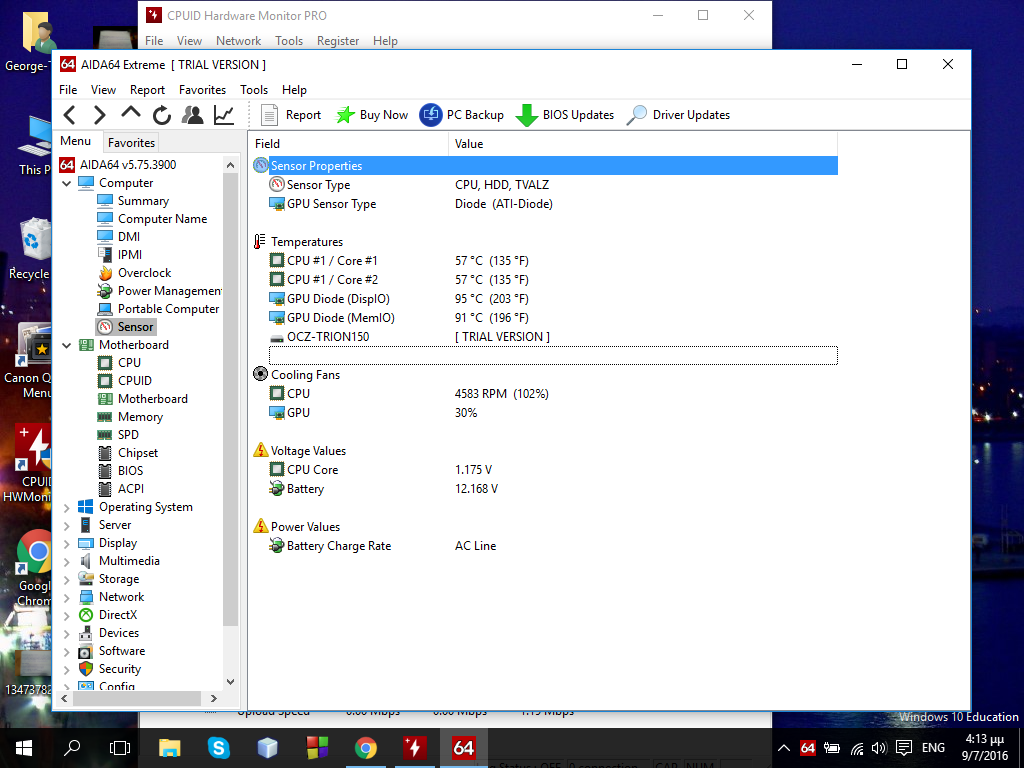Select Summary in the Computer tree

click(143, 200)
